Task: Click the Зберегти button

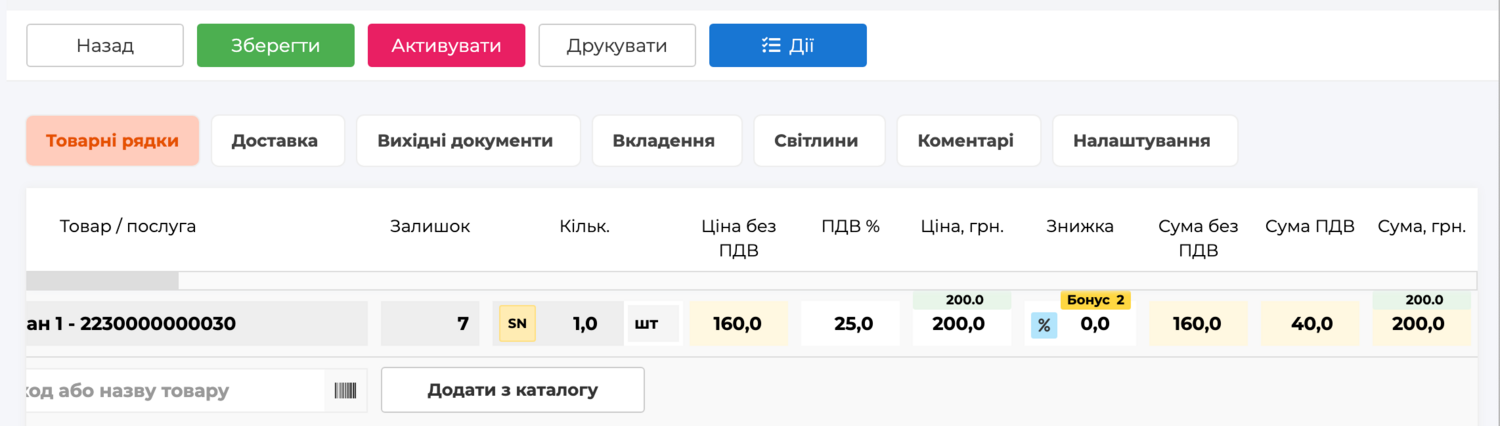Action: (x=276, y=46)
